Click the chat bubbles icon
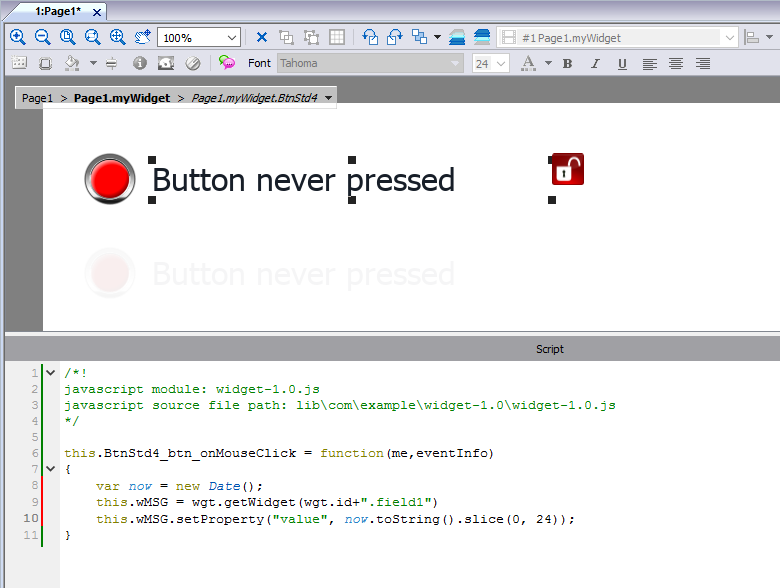 227,63
